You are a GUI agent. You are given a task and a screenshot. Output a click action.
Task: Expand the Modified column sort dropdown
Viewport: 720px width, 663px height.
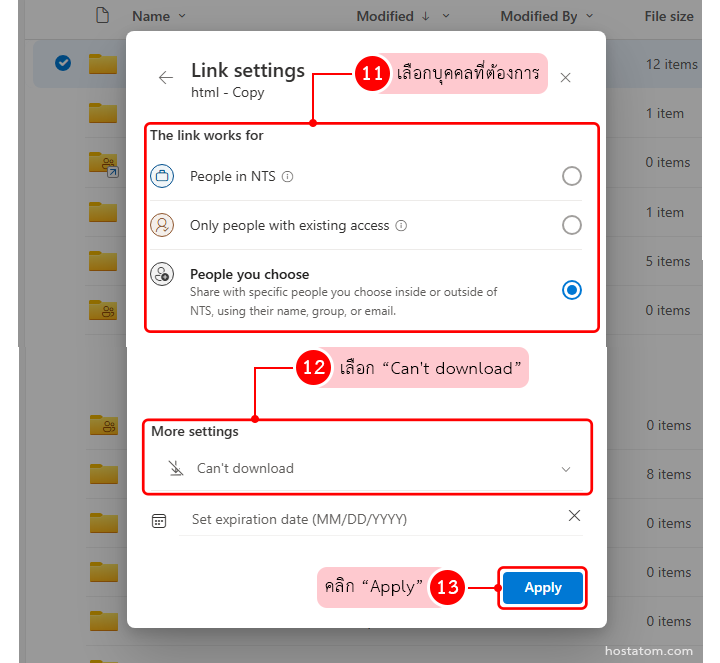coord(446,16)
